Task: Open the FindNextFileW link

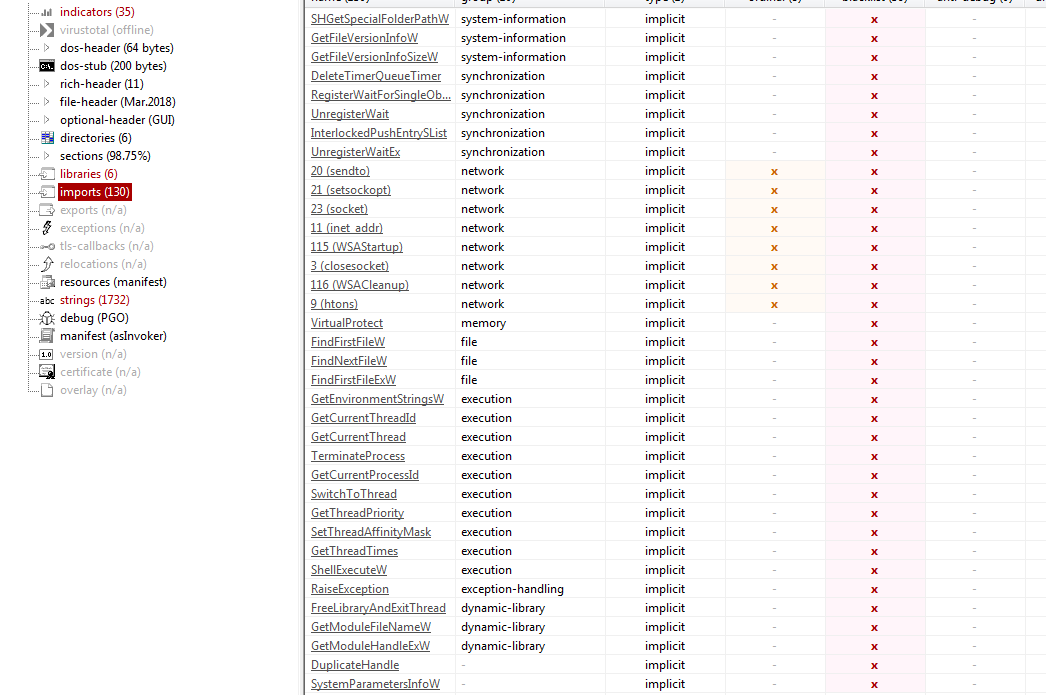Action: 349,361
